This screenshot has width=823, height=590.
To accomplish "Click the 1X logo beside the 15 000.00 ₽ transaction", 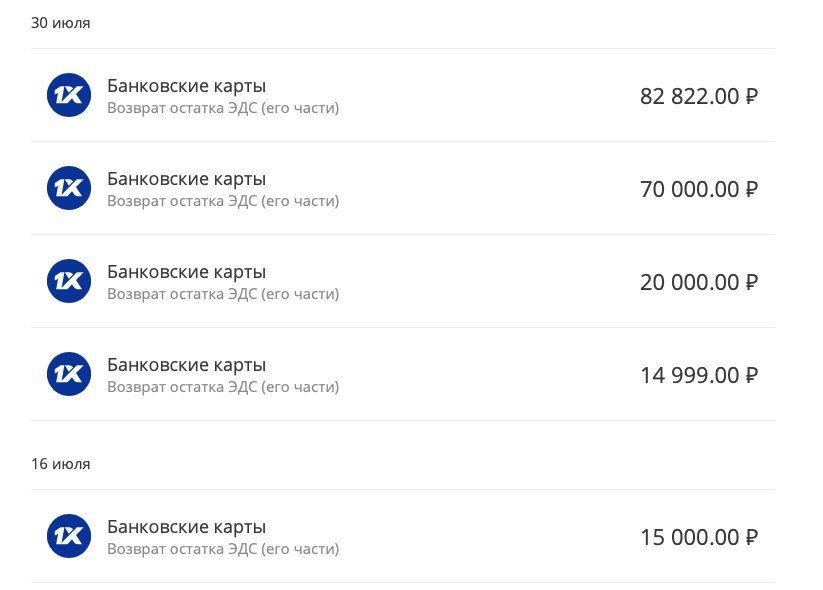I will [x=69, y=536].
